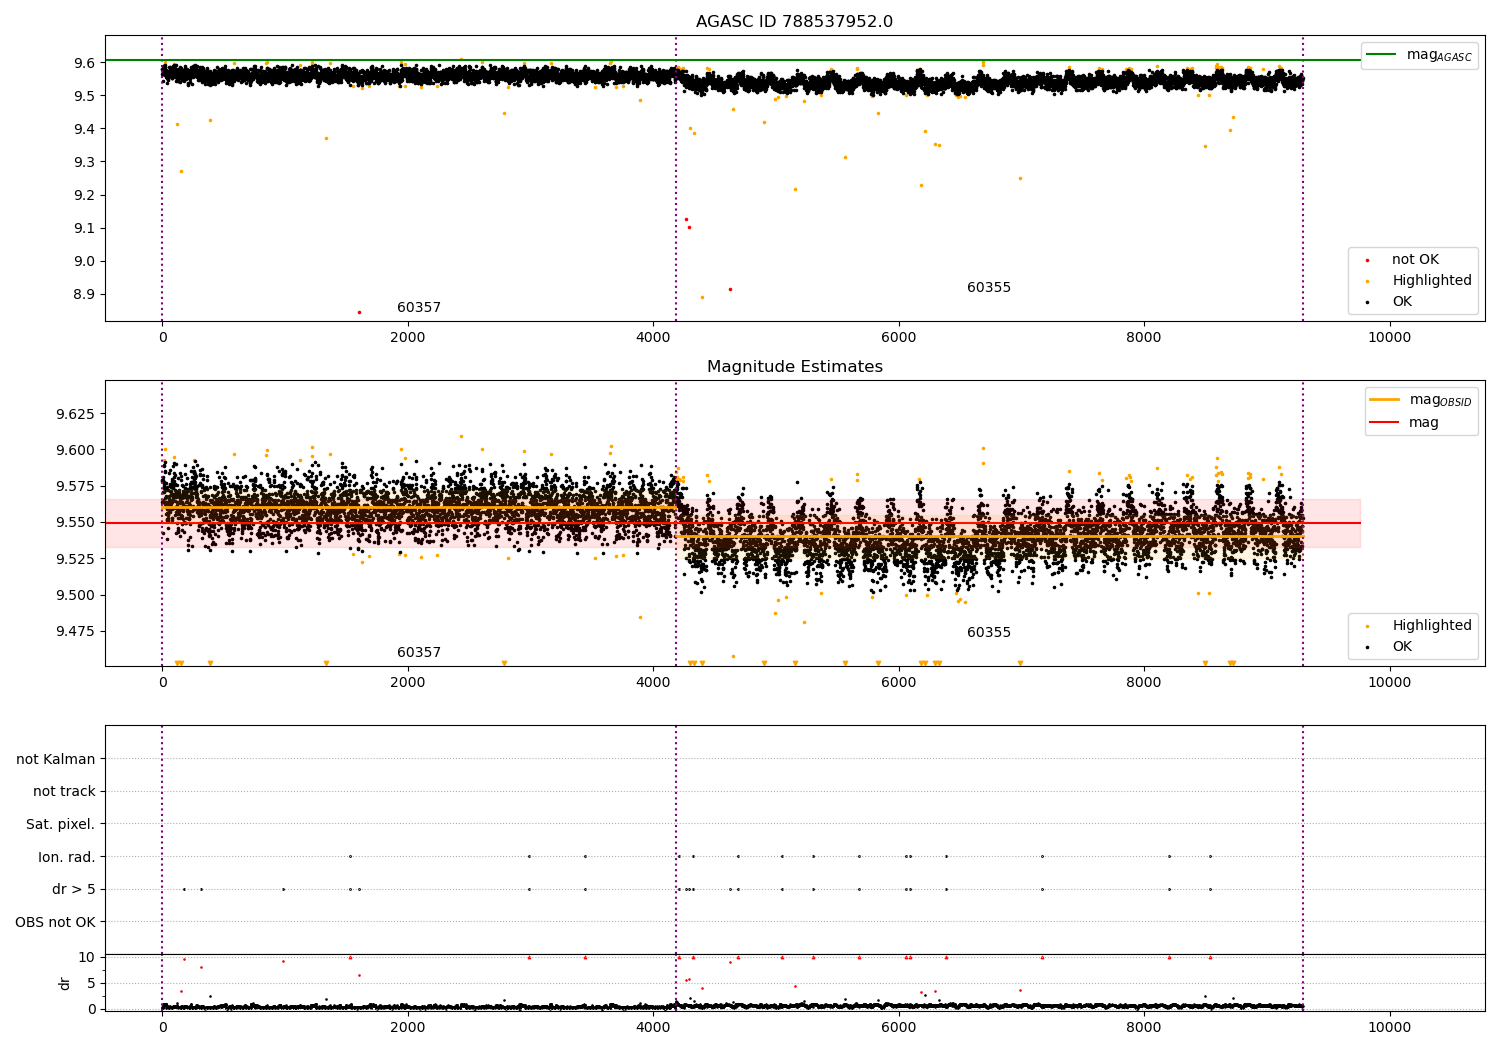
Task: Click the 10 tick on the dr axis
Action: (87, 958)
